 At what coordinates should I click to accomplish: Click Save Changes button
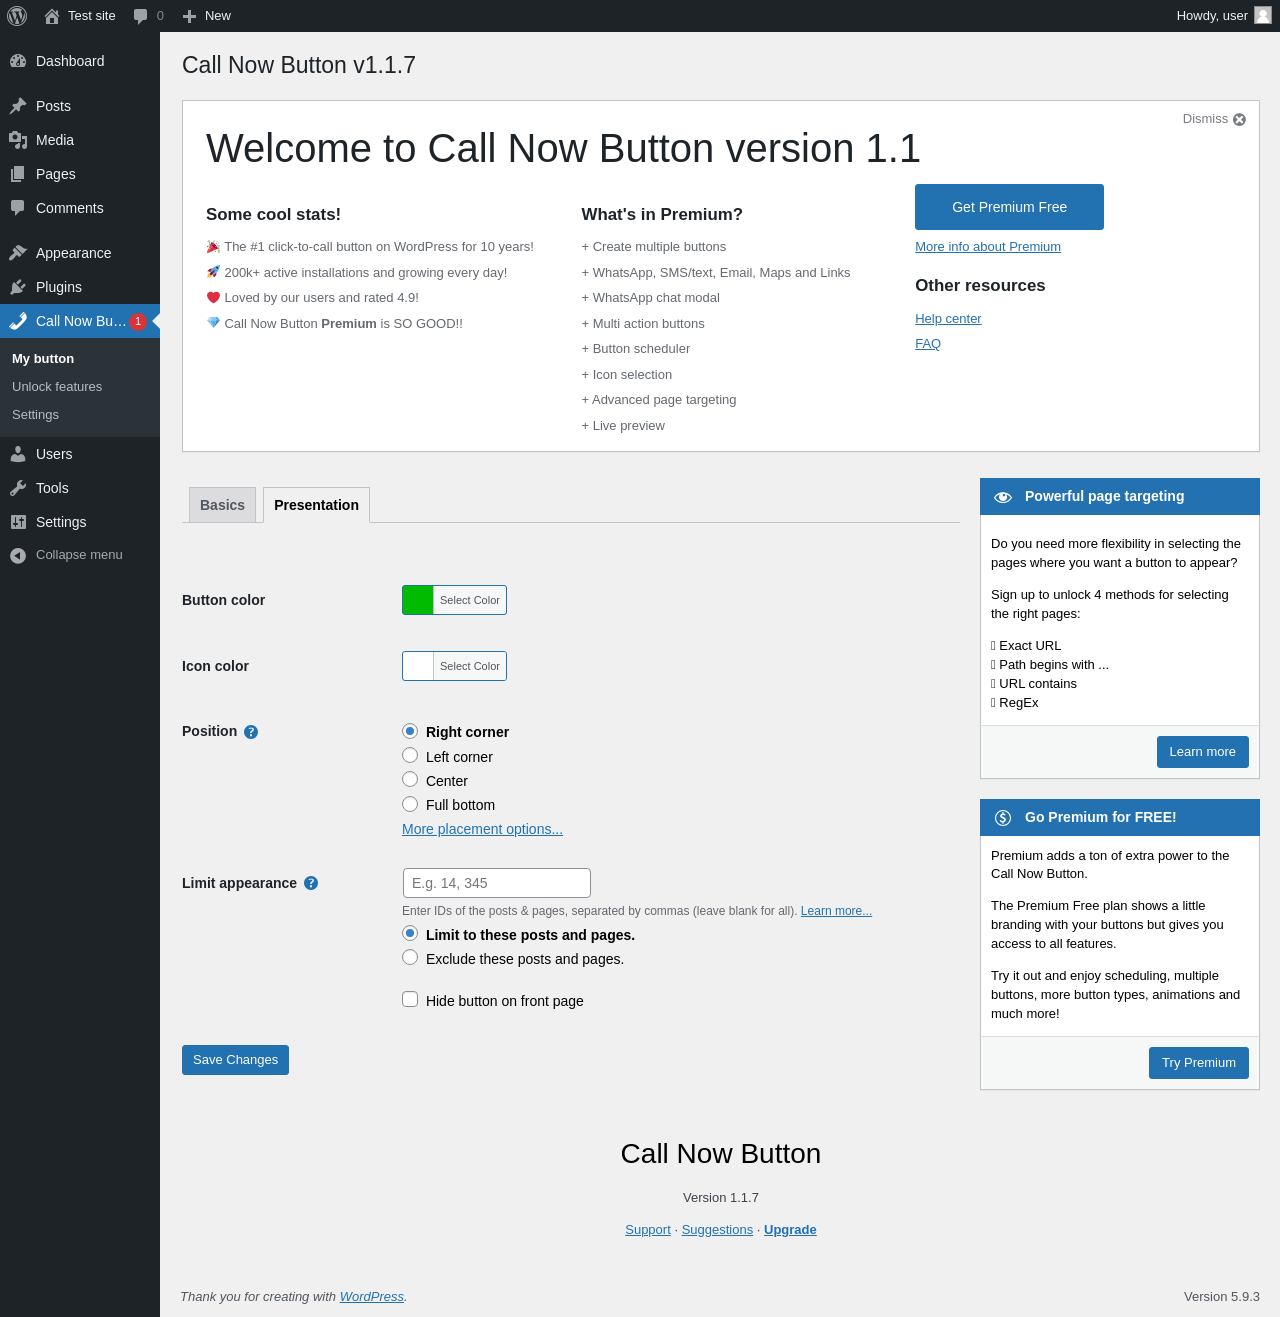click(x=235, y=1060)
